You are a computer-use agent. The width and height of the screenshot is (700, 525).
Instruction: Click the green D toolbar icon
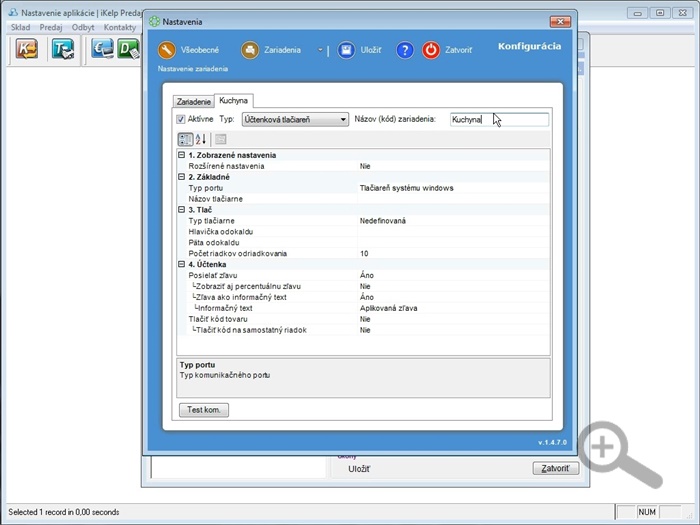click(x=129, y=49)
